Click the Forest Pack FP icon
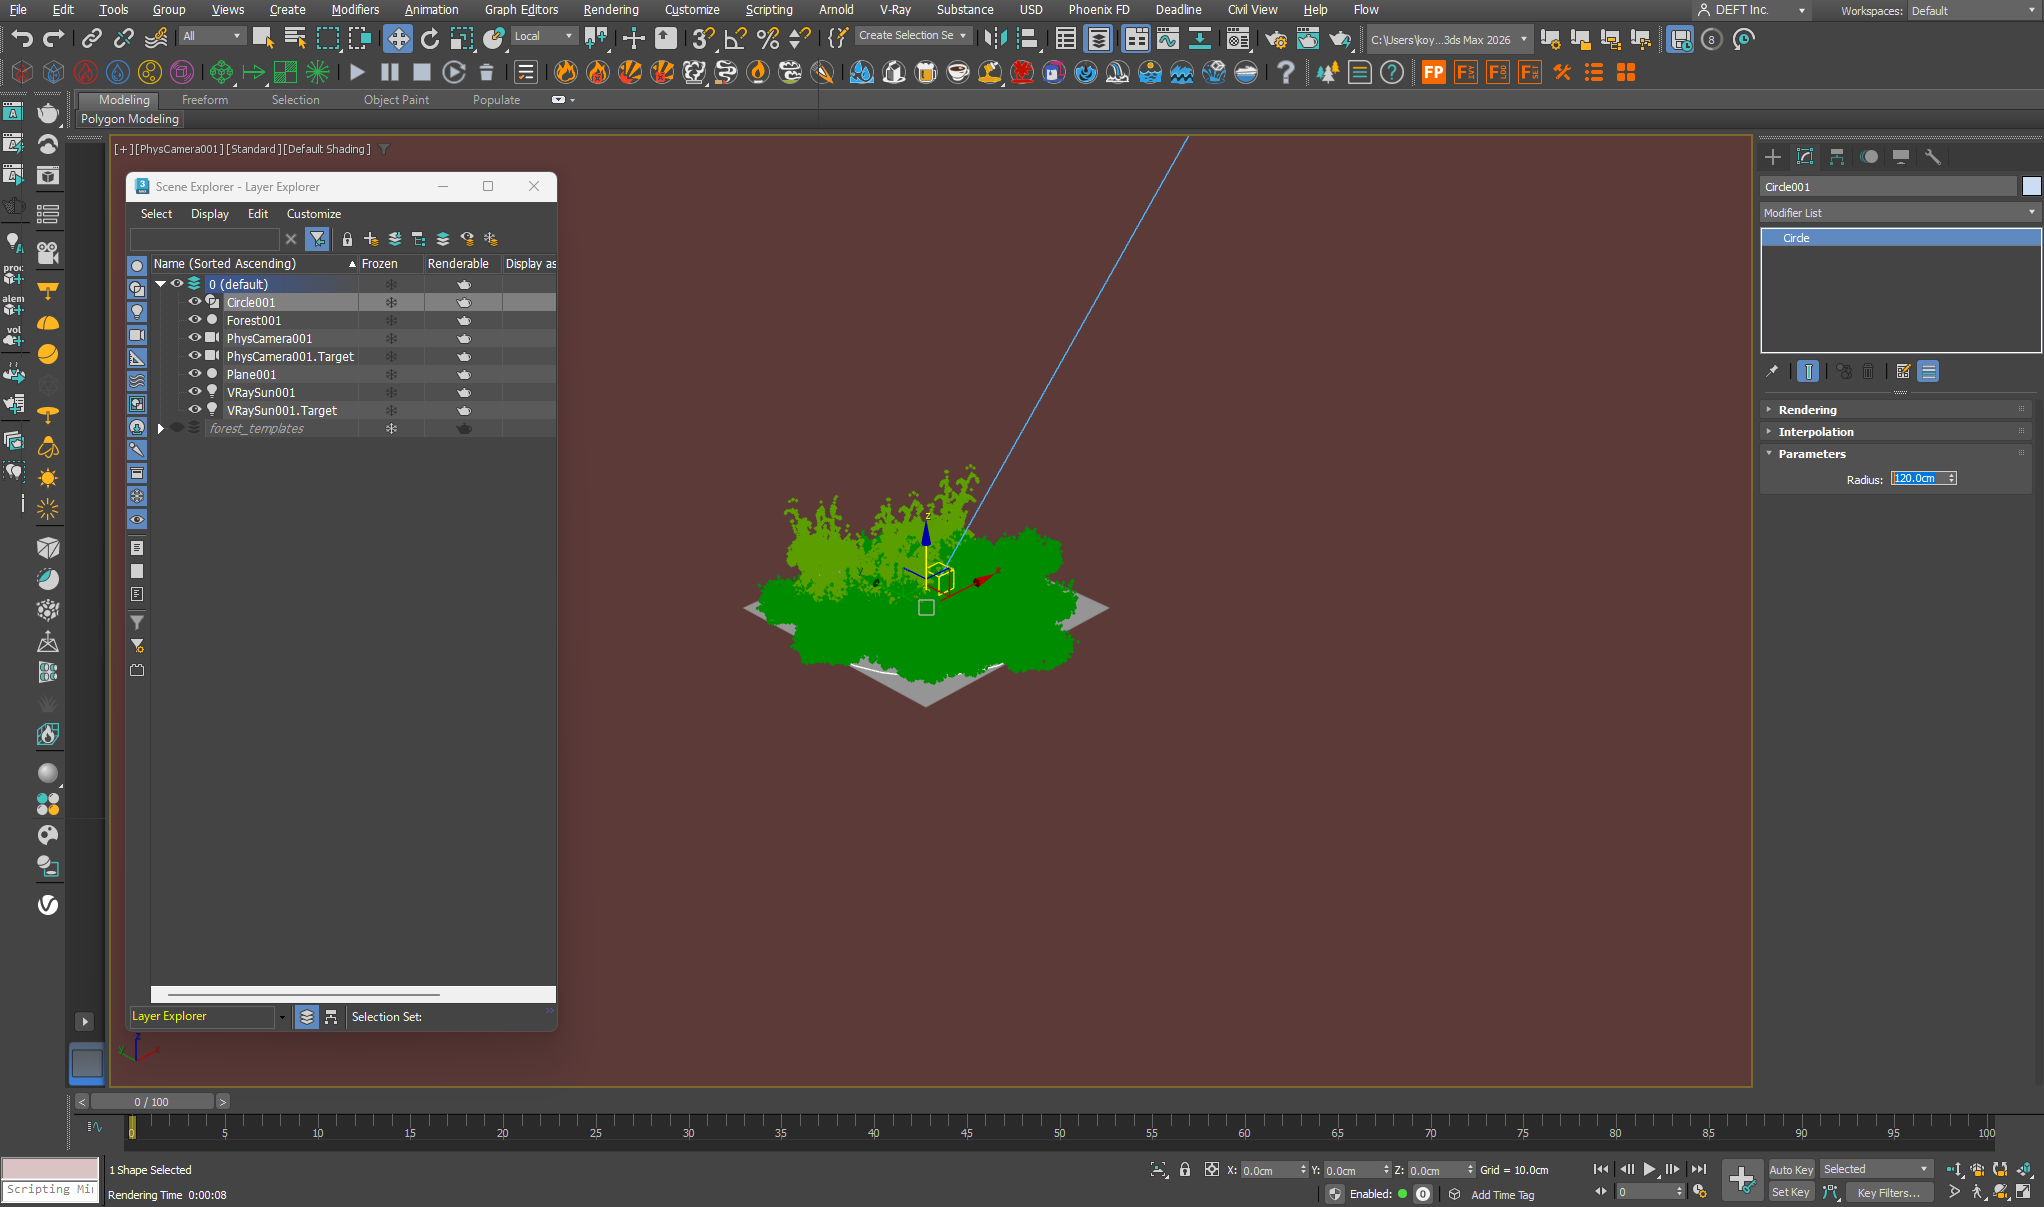The width and height of the screenshot is (2044, 1207). tap(1433, 72)
